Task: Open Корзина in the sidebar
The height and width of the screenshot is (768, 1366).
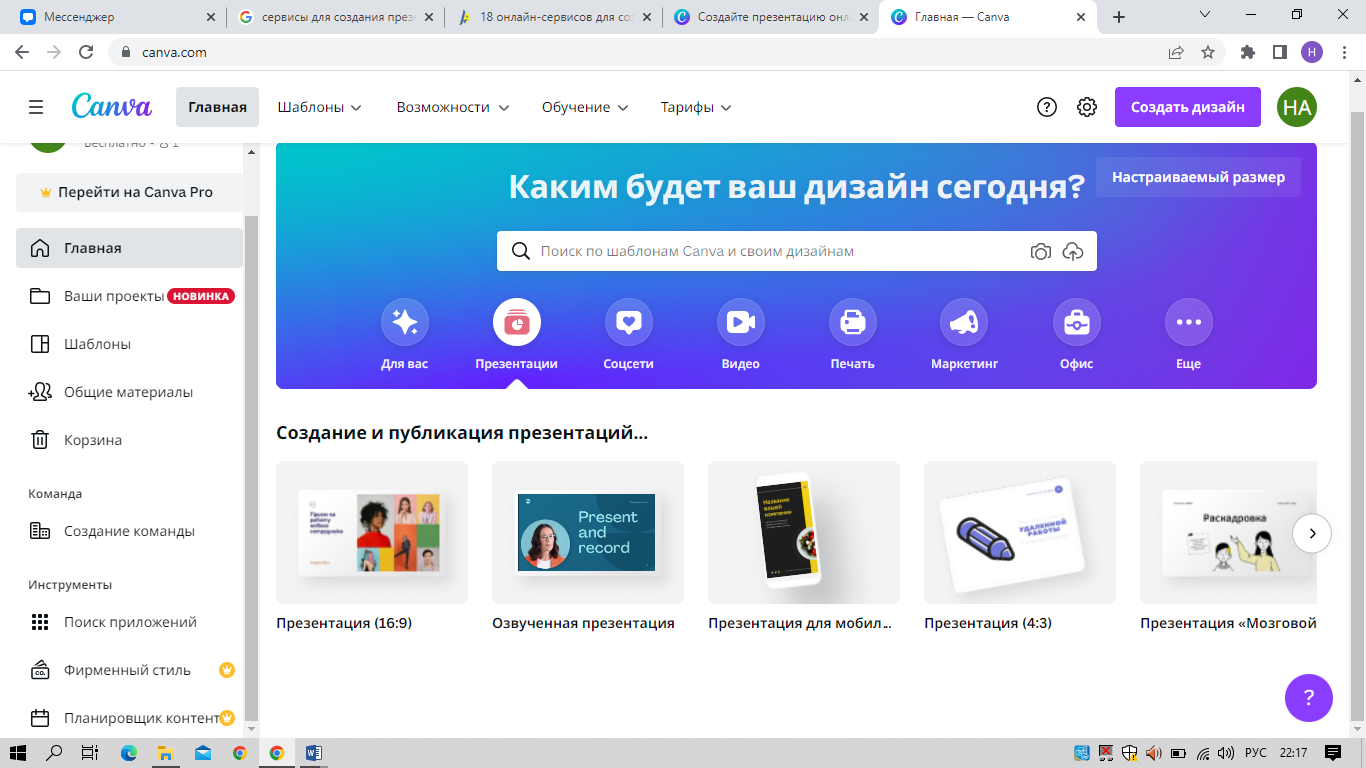Action: tap(129, 440)
